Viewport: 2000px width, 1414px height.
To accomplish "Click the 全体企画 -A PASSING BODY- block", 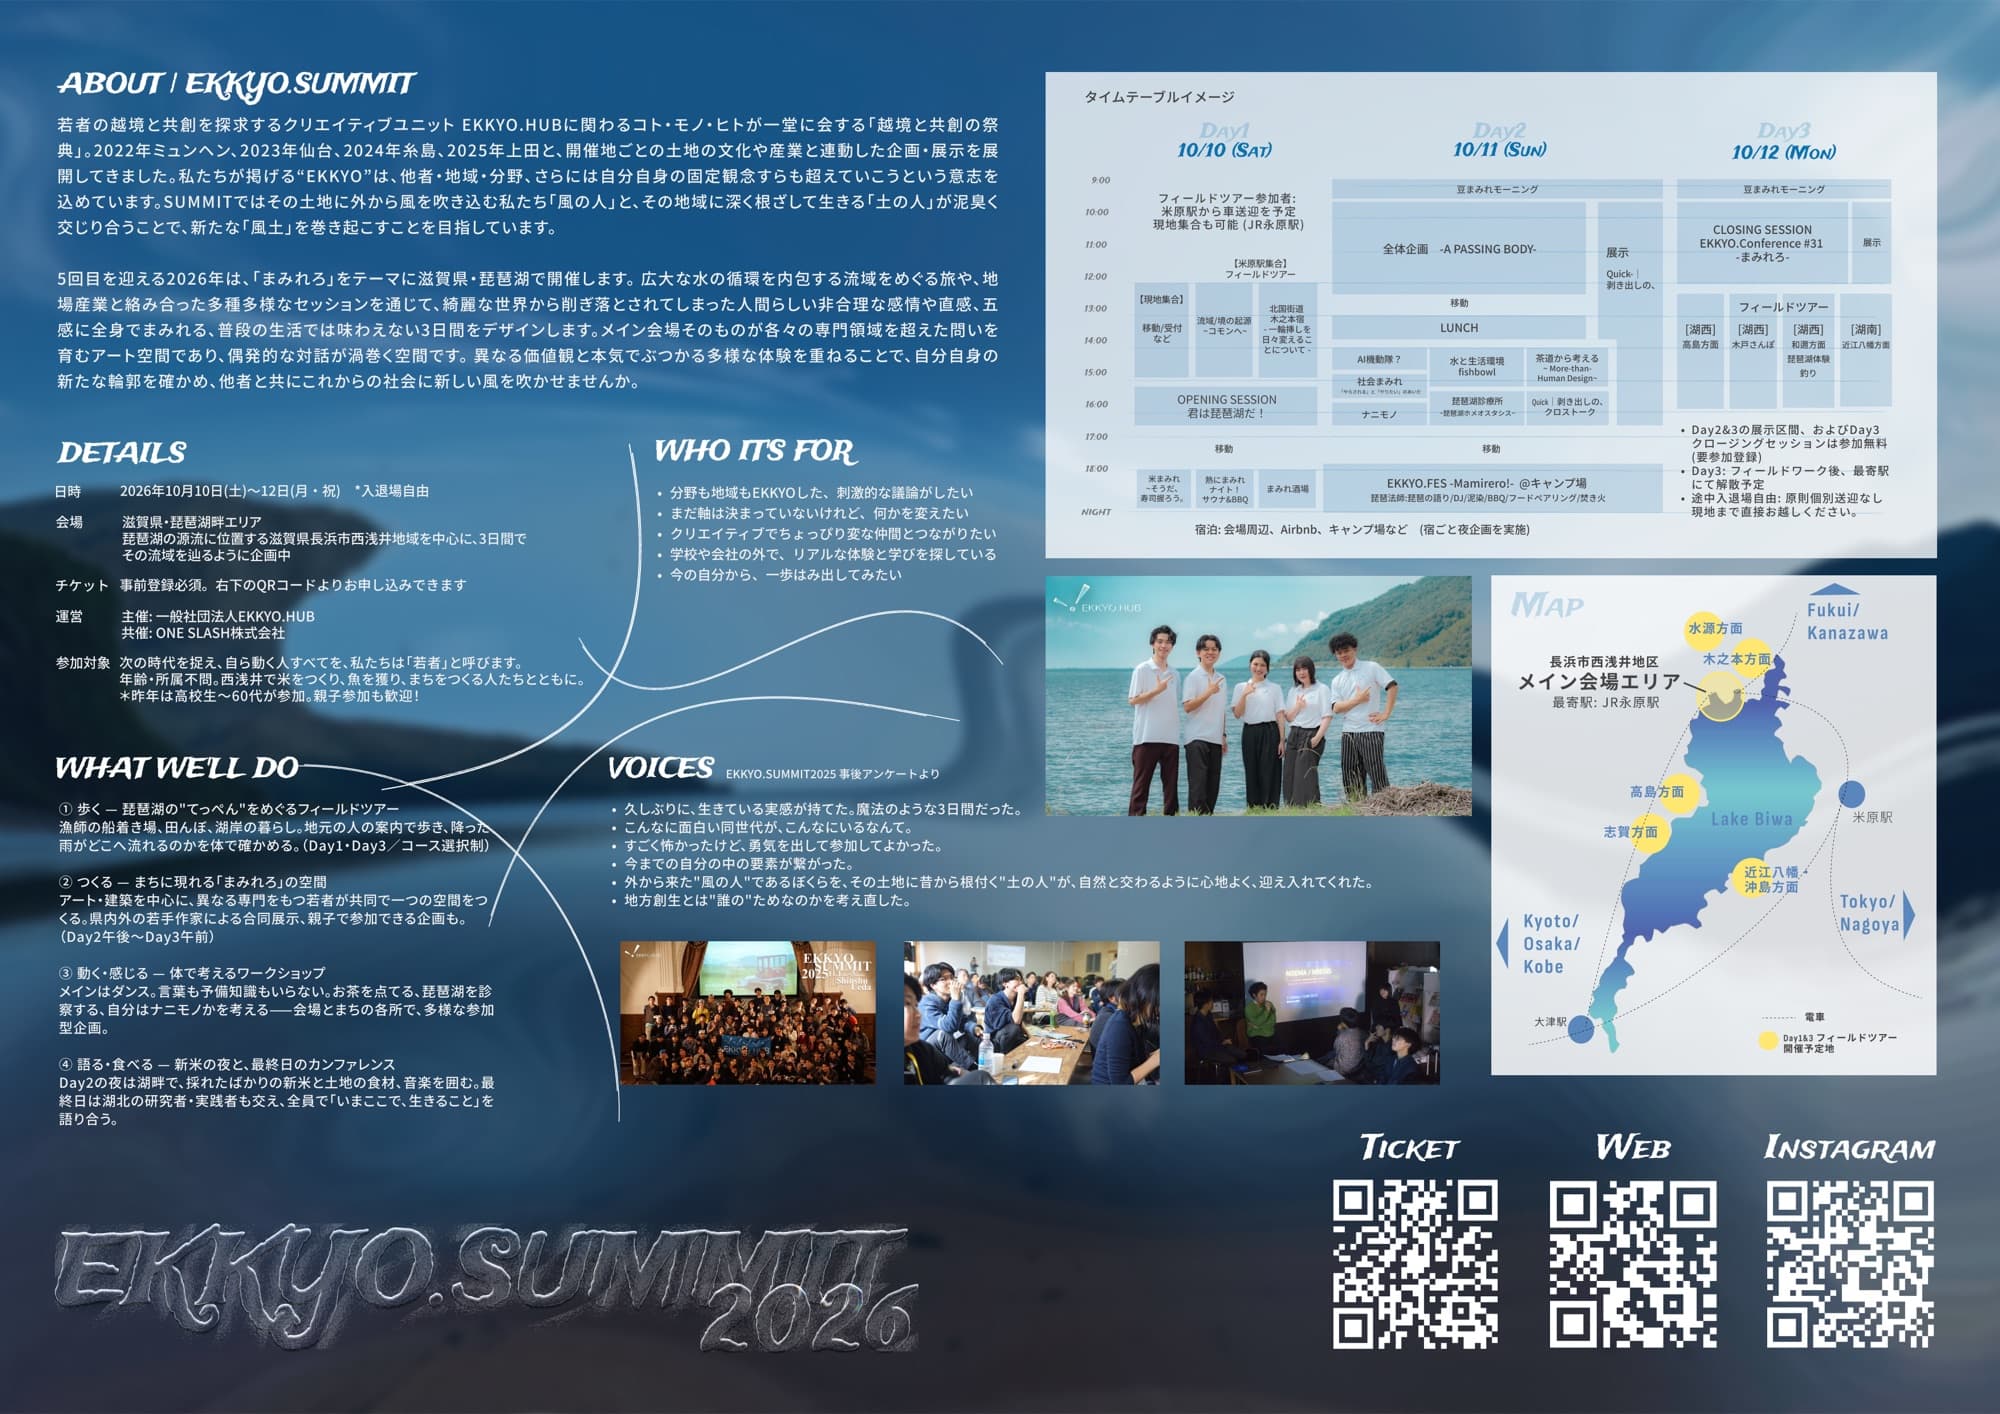I will (1459, 249).
